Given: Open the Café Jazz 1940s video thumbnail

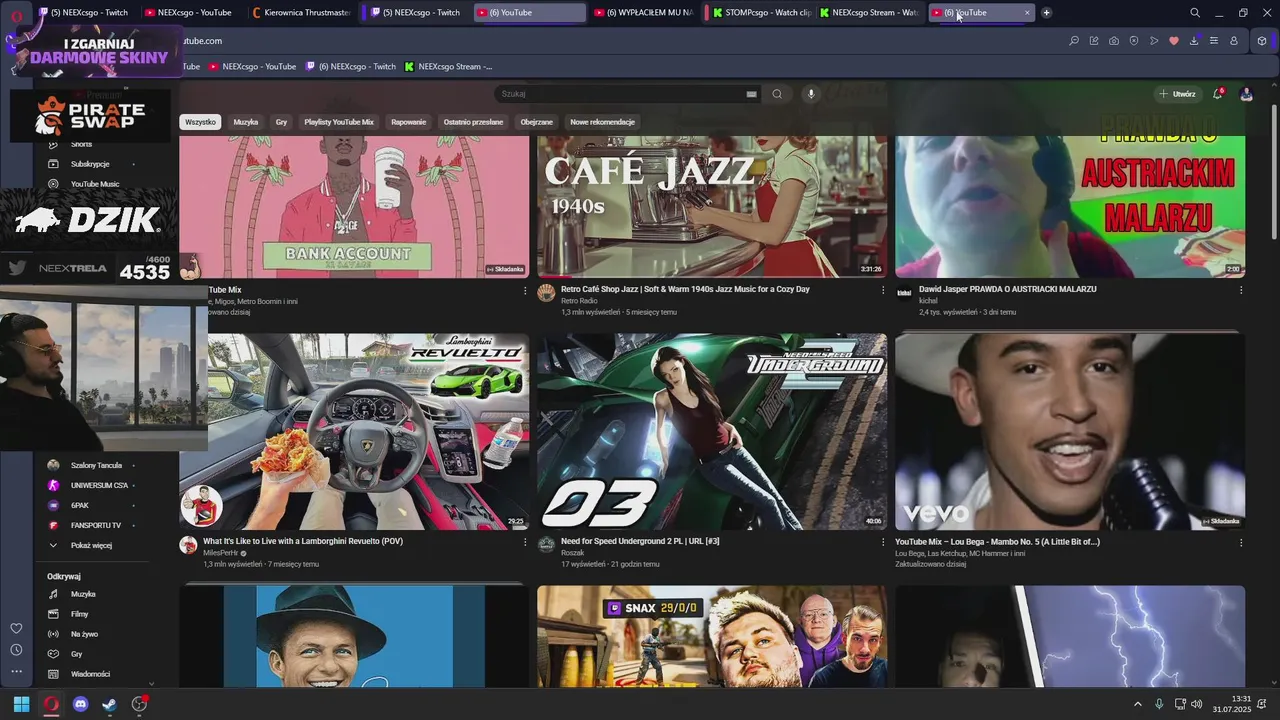Looking at the screenshot, I should pyautogui.click(x=712, y=206).
